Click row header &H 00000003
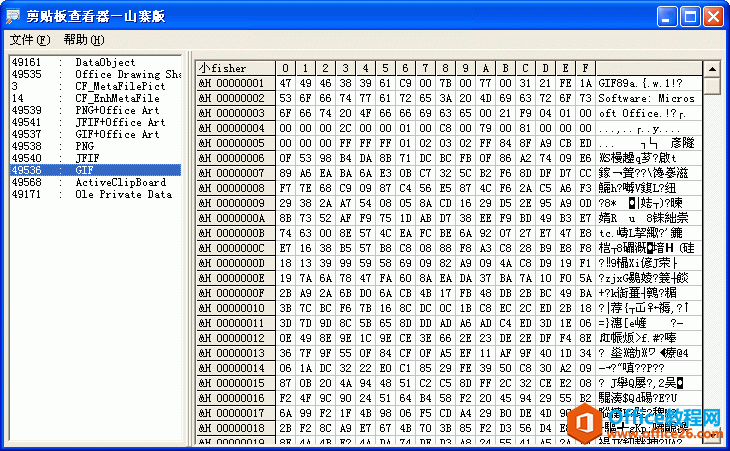Viewport: 730px width, 451px height. 236,113
